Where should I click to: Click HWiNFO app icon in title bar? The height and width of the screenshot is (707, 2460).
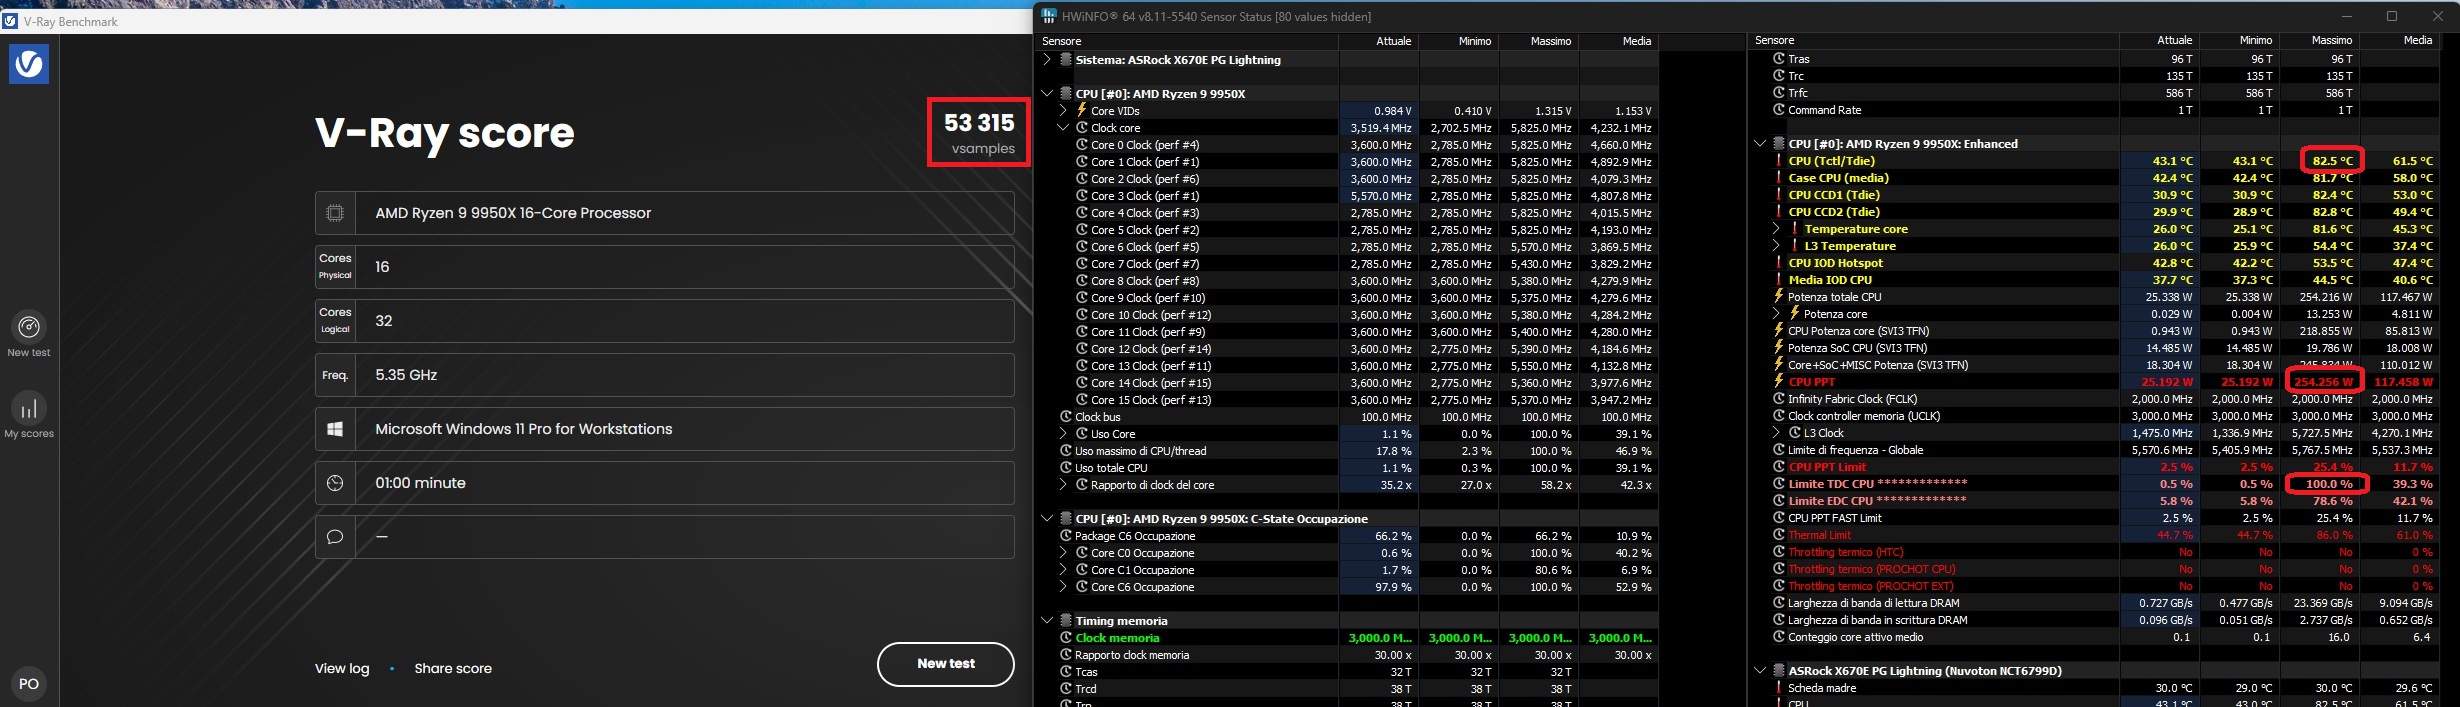tap(1049, 16)
